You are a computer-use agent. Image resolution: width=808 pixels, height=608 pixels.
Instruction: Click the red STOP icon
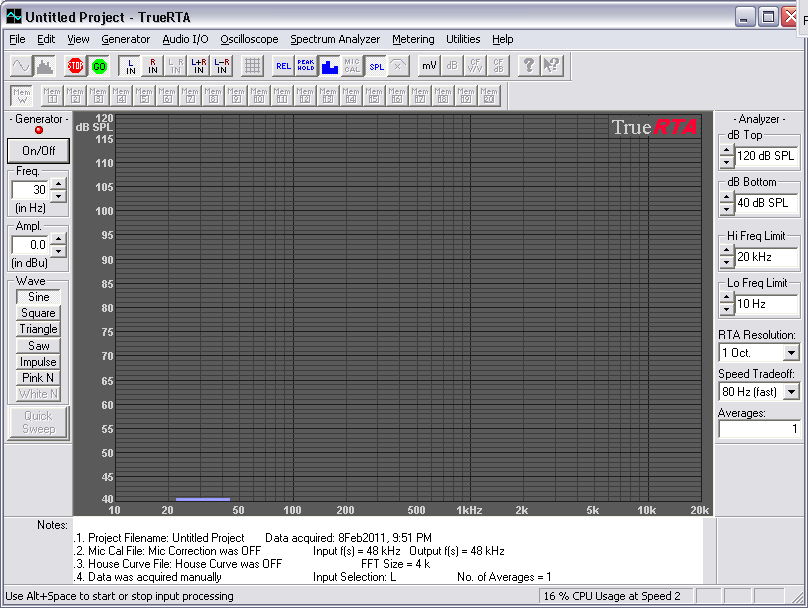click(75, 66)
